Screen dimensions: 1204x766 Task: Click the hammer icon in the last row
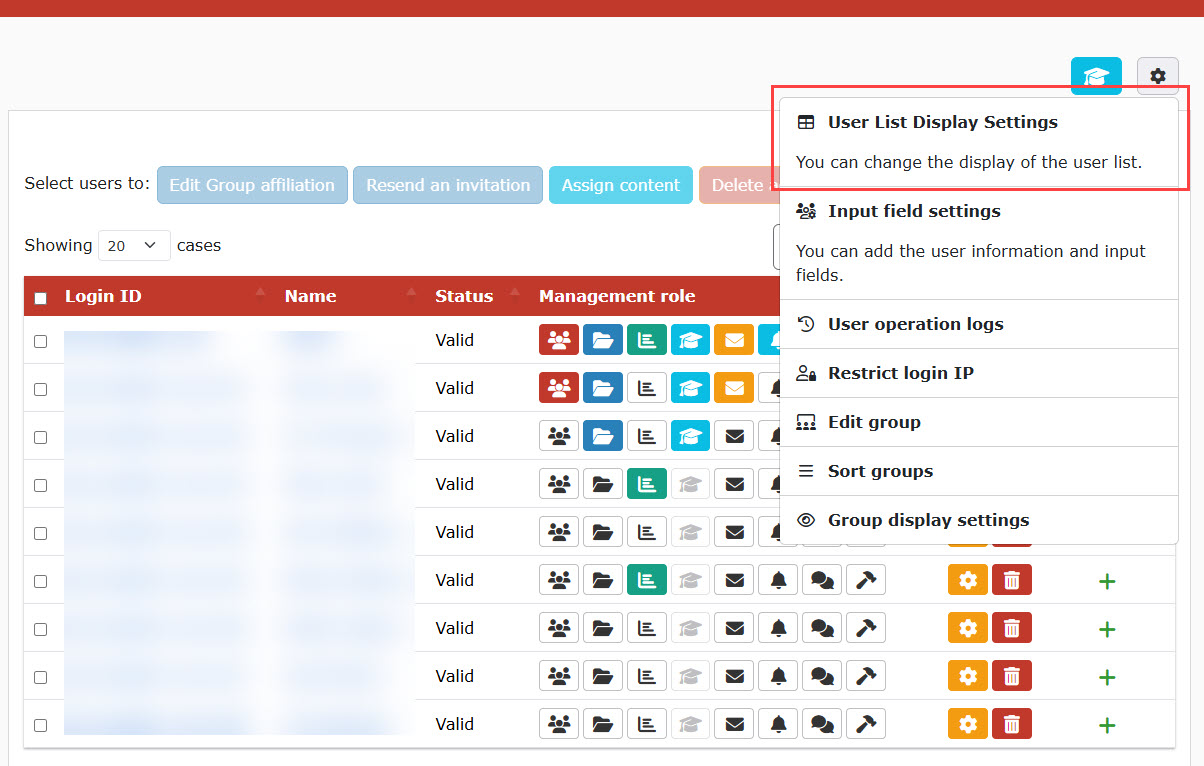click(865, 724)
